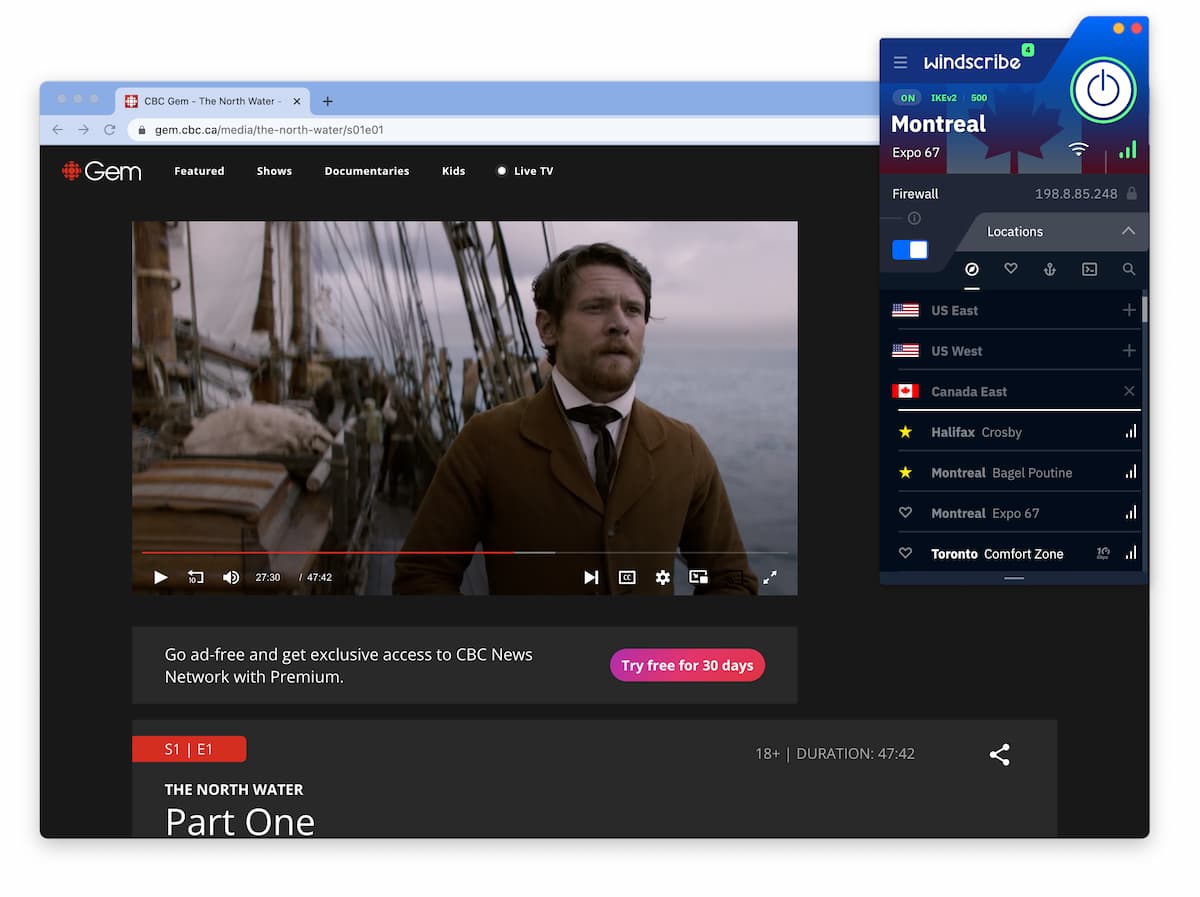
Task: Mute the video volume
Action: [231, 577]
